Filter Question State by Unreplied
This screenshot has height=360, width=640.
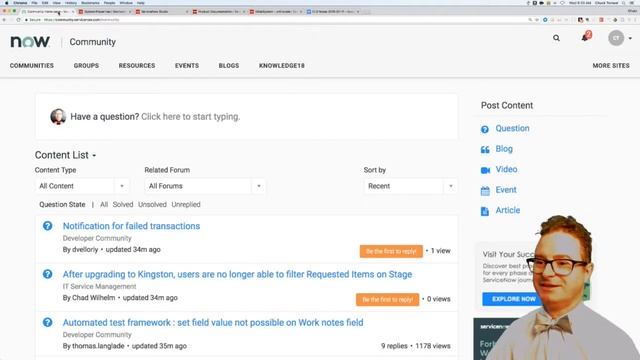coord(186,204)
